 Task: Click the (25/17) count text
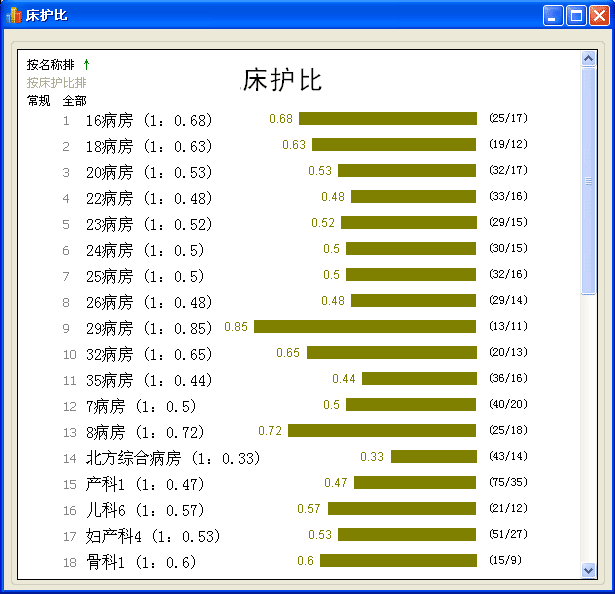508,118
